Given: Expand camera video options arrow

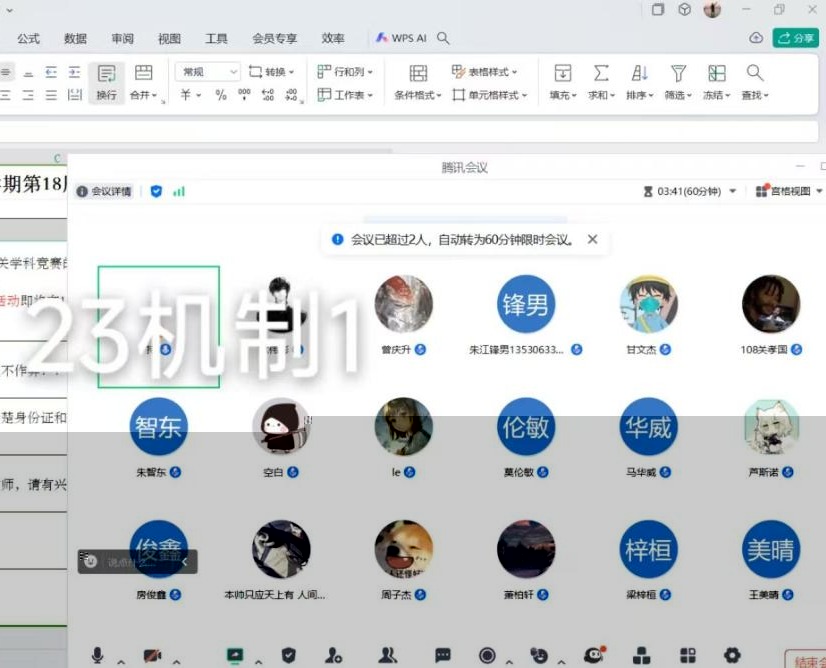Looking at the screenshot, I should click(176, 662).
